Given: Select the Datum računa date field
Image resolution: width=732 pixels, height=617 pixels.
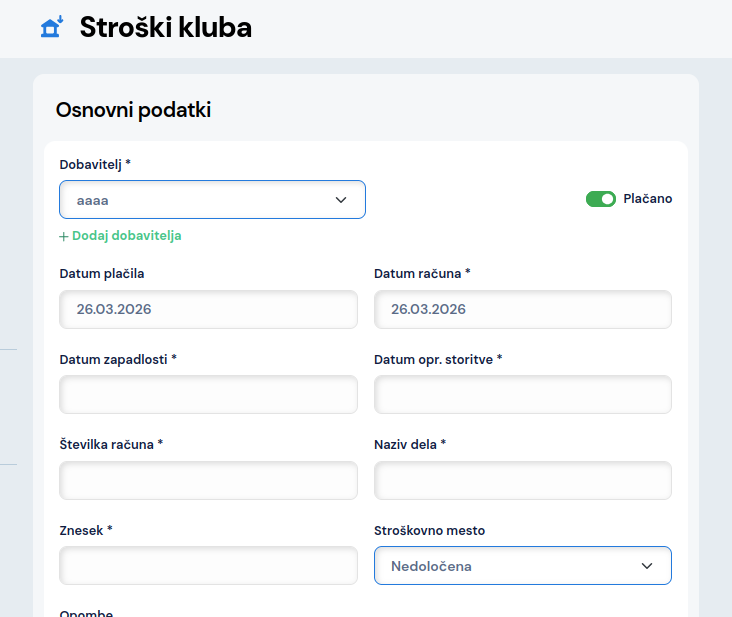Looking at the screenshot, I should pyautogui.click(x=522, y=310).
